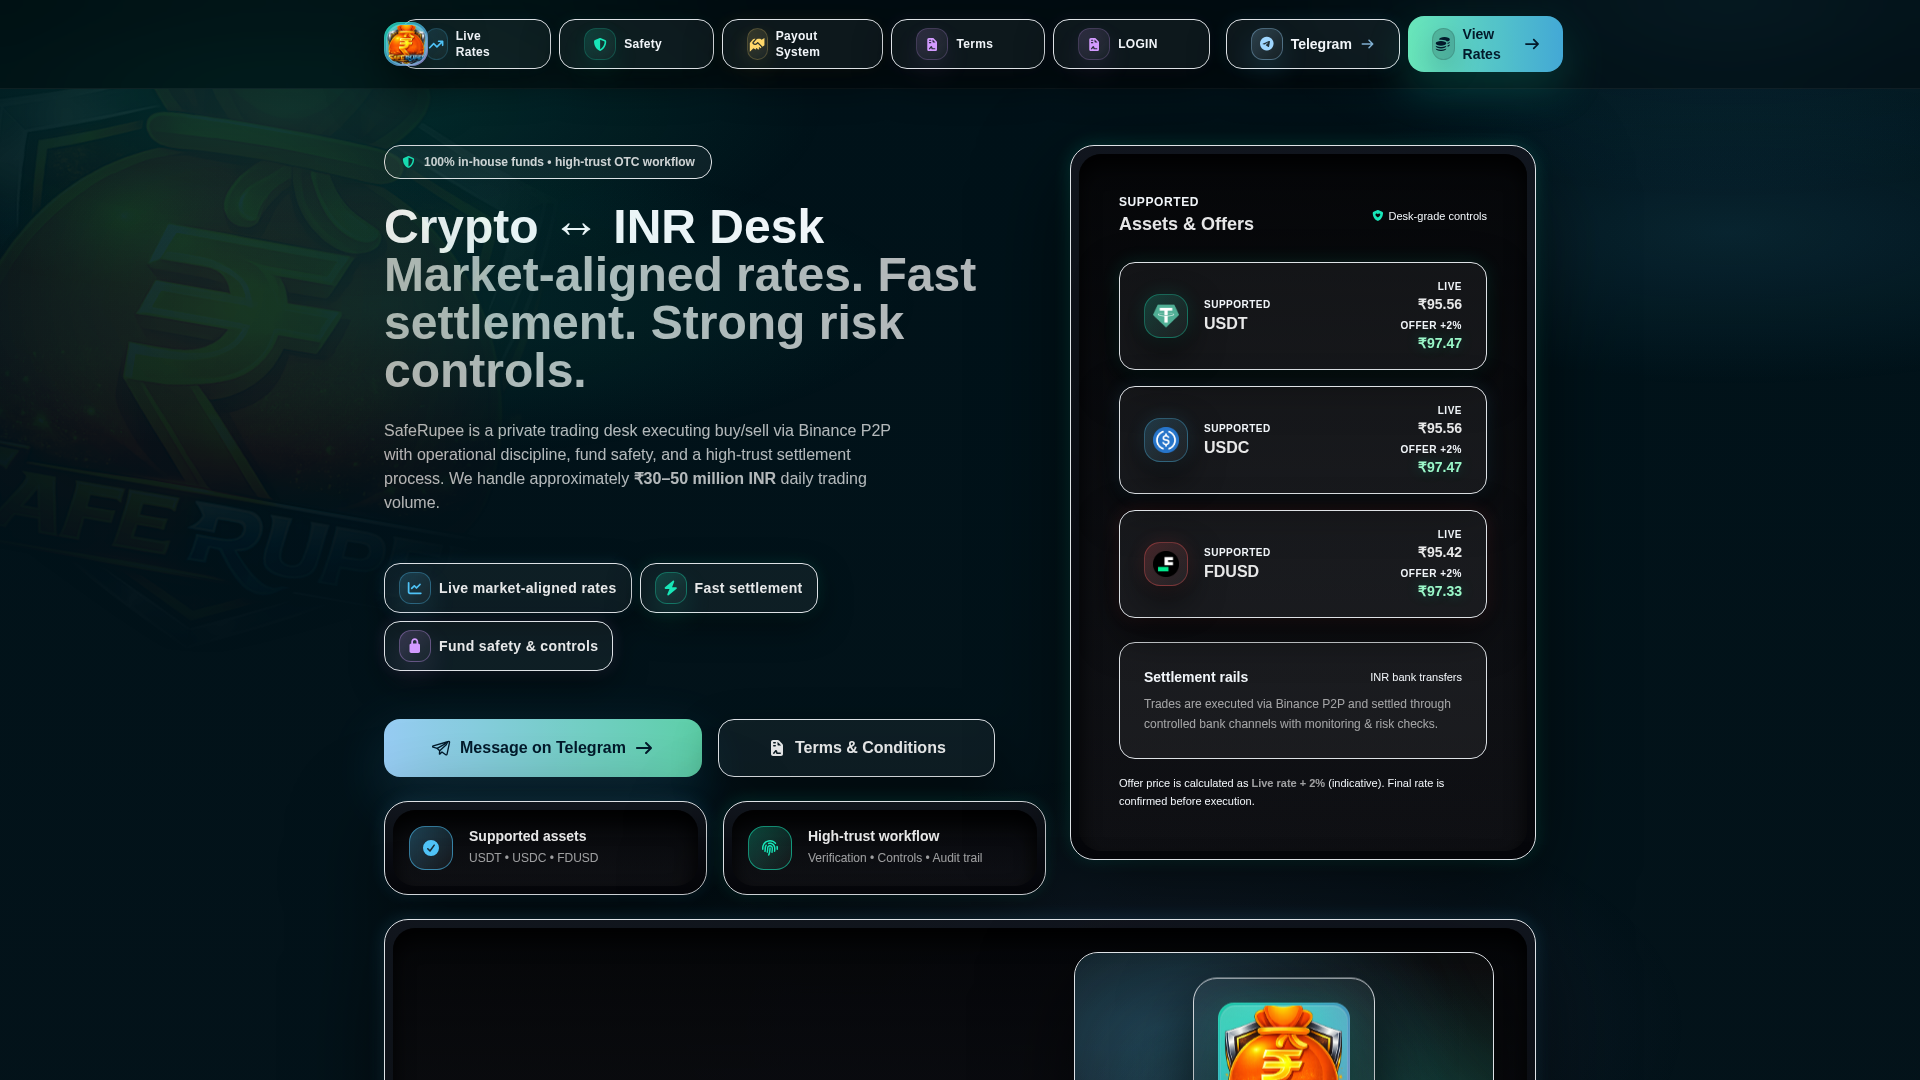The image size is (1920, 1080).
Task: Click the lightning bolt icon in Fast settlement
Action: point(671,588)
